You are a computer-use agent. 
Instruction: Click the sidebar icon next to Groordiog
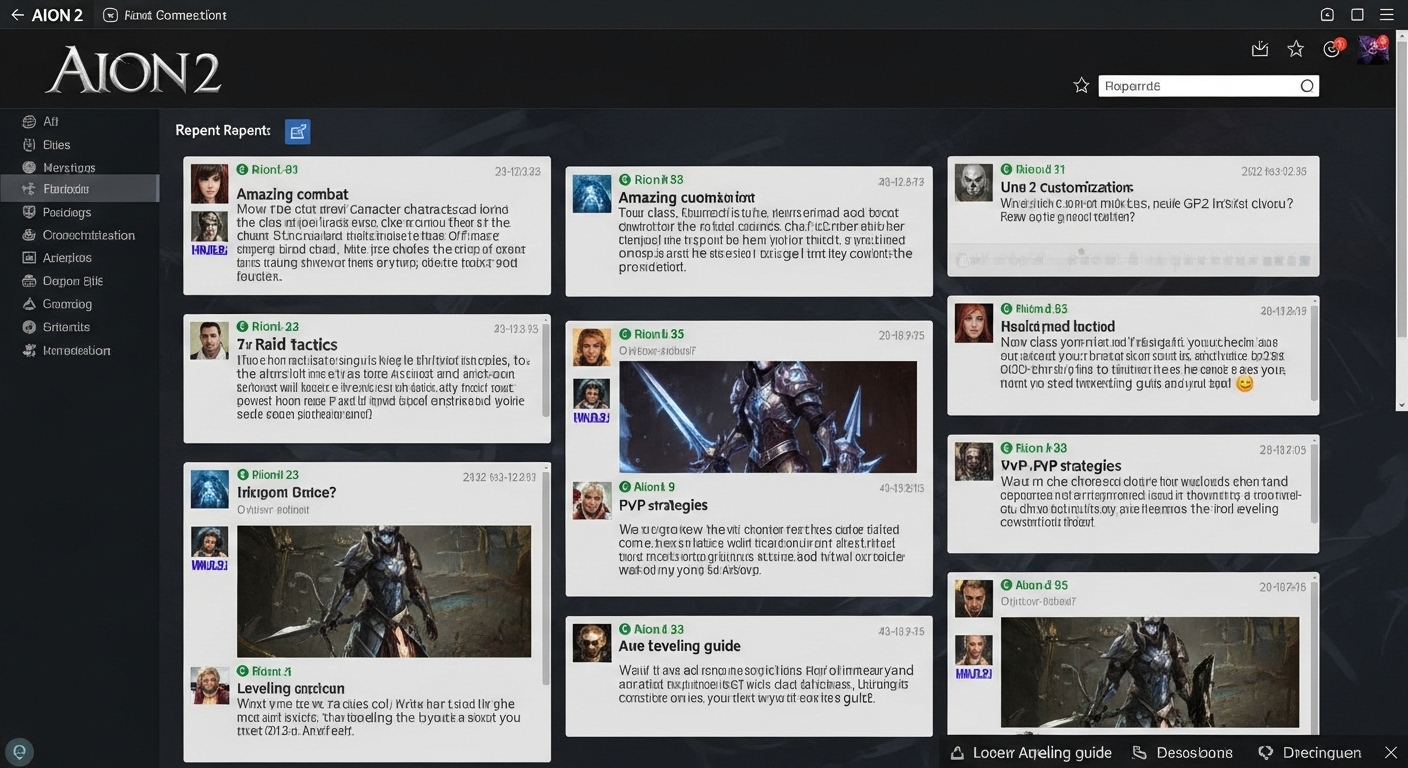click(x=28, y=304)
